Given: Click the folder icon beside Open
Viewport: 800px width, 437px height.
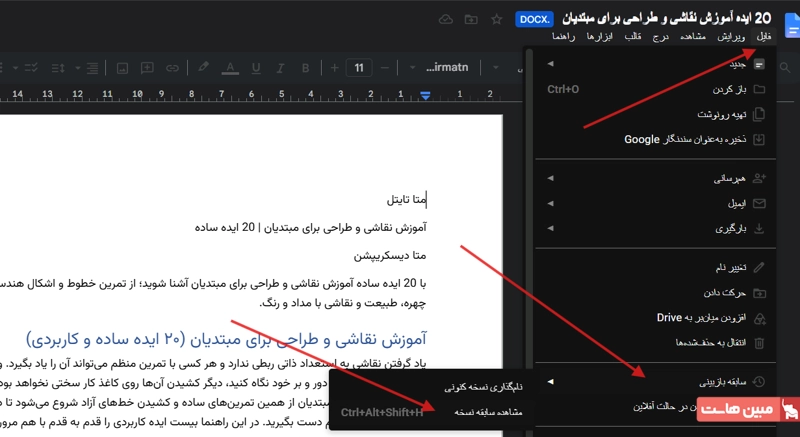Looking at the screenshot, I should [759, 89].
